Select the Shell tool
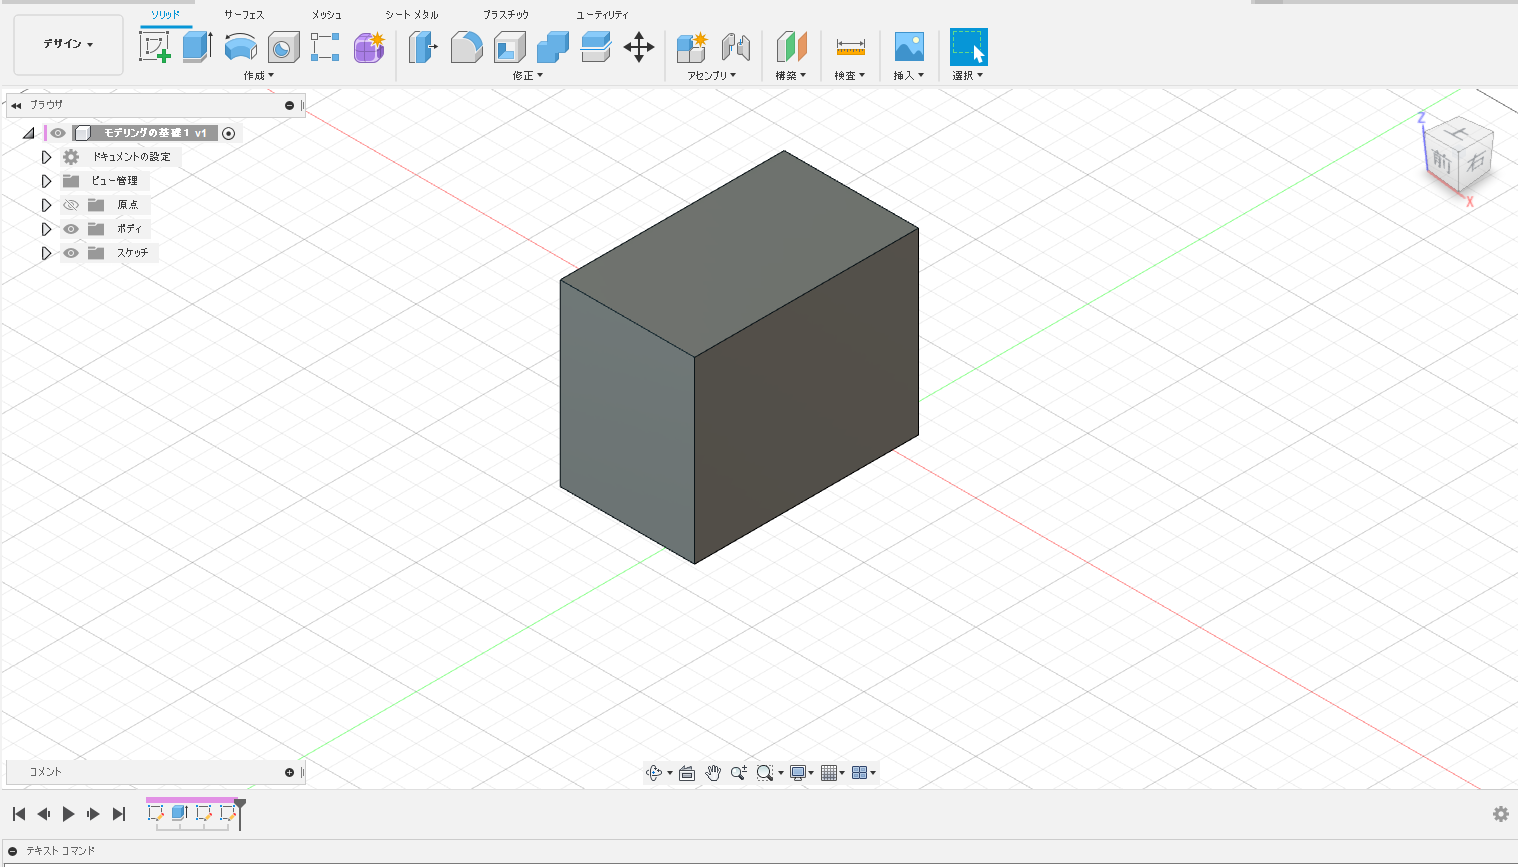This screenshot has height=867, width=1518. [x=509, y=46]
